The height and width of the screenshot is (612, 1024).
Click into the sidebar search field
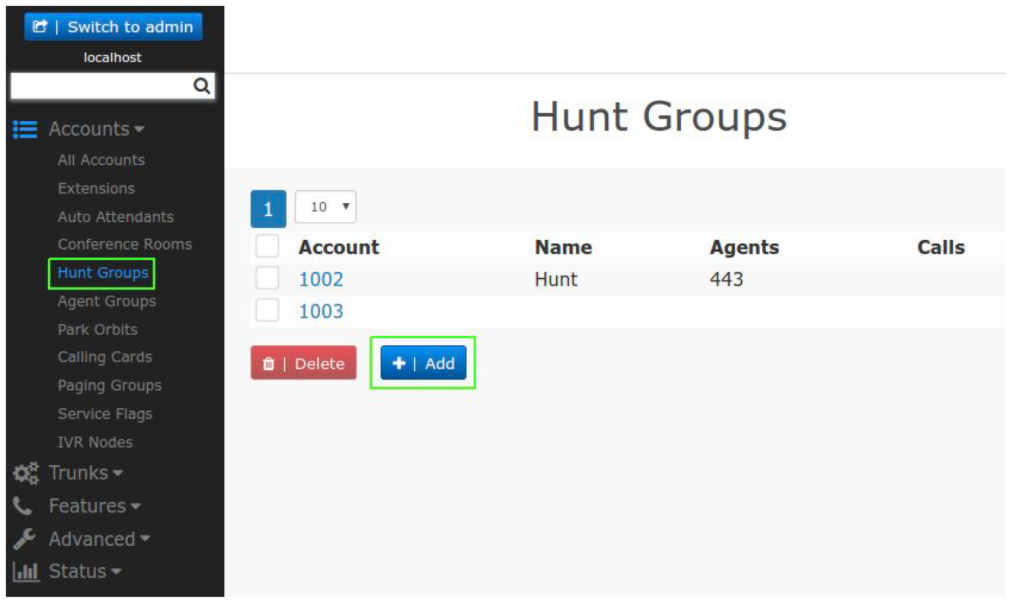(100, 87)
